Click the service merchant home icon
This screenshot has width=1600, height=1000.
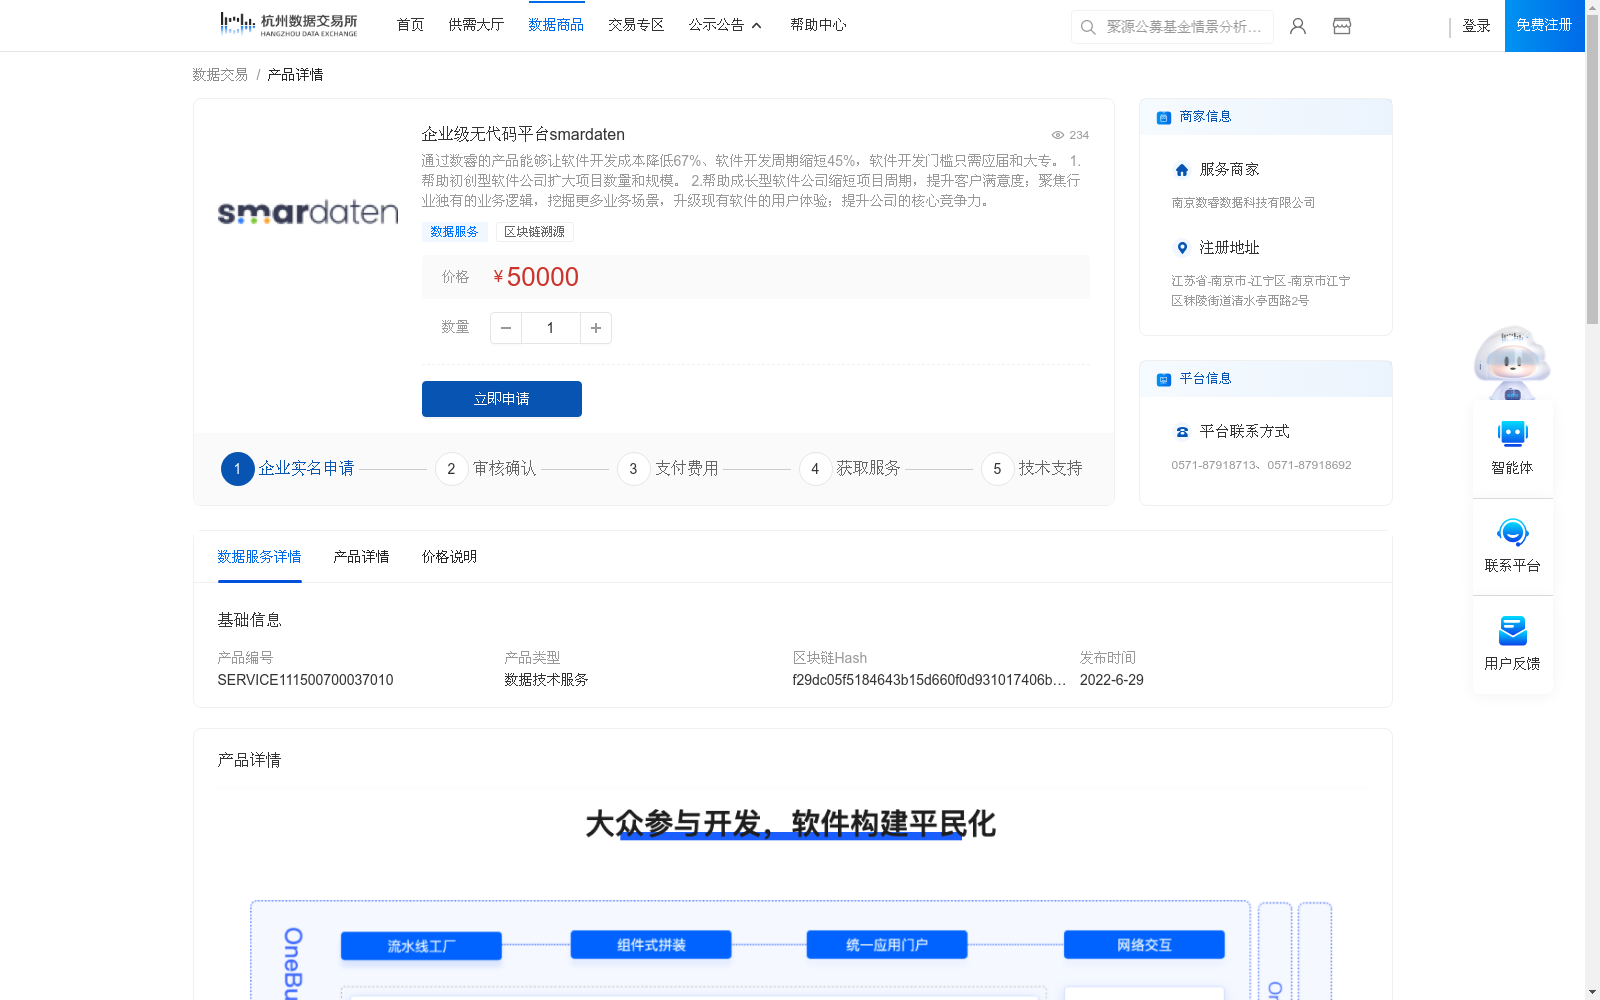point(1182,170)
